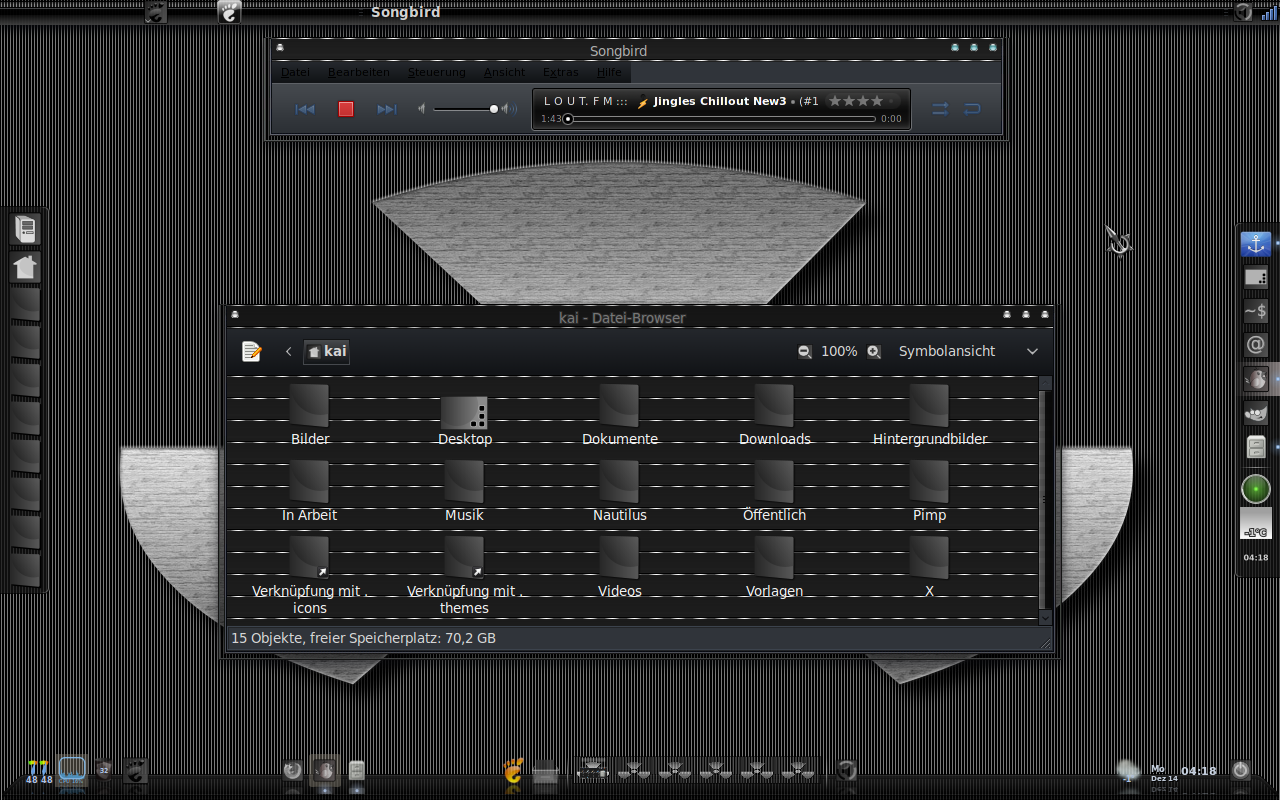Open the Steuerung menu

(436, 72)
